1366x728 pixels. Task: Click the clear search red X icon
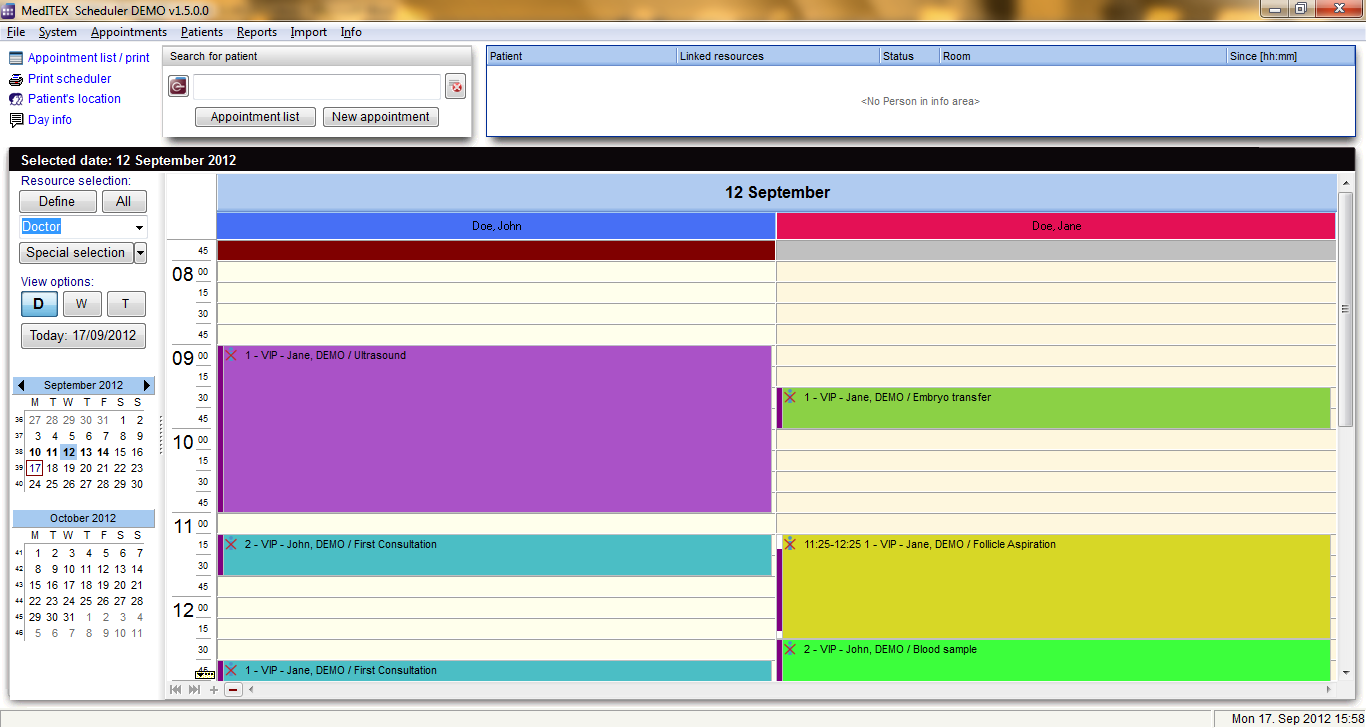456,87
